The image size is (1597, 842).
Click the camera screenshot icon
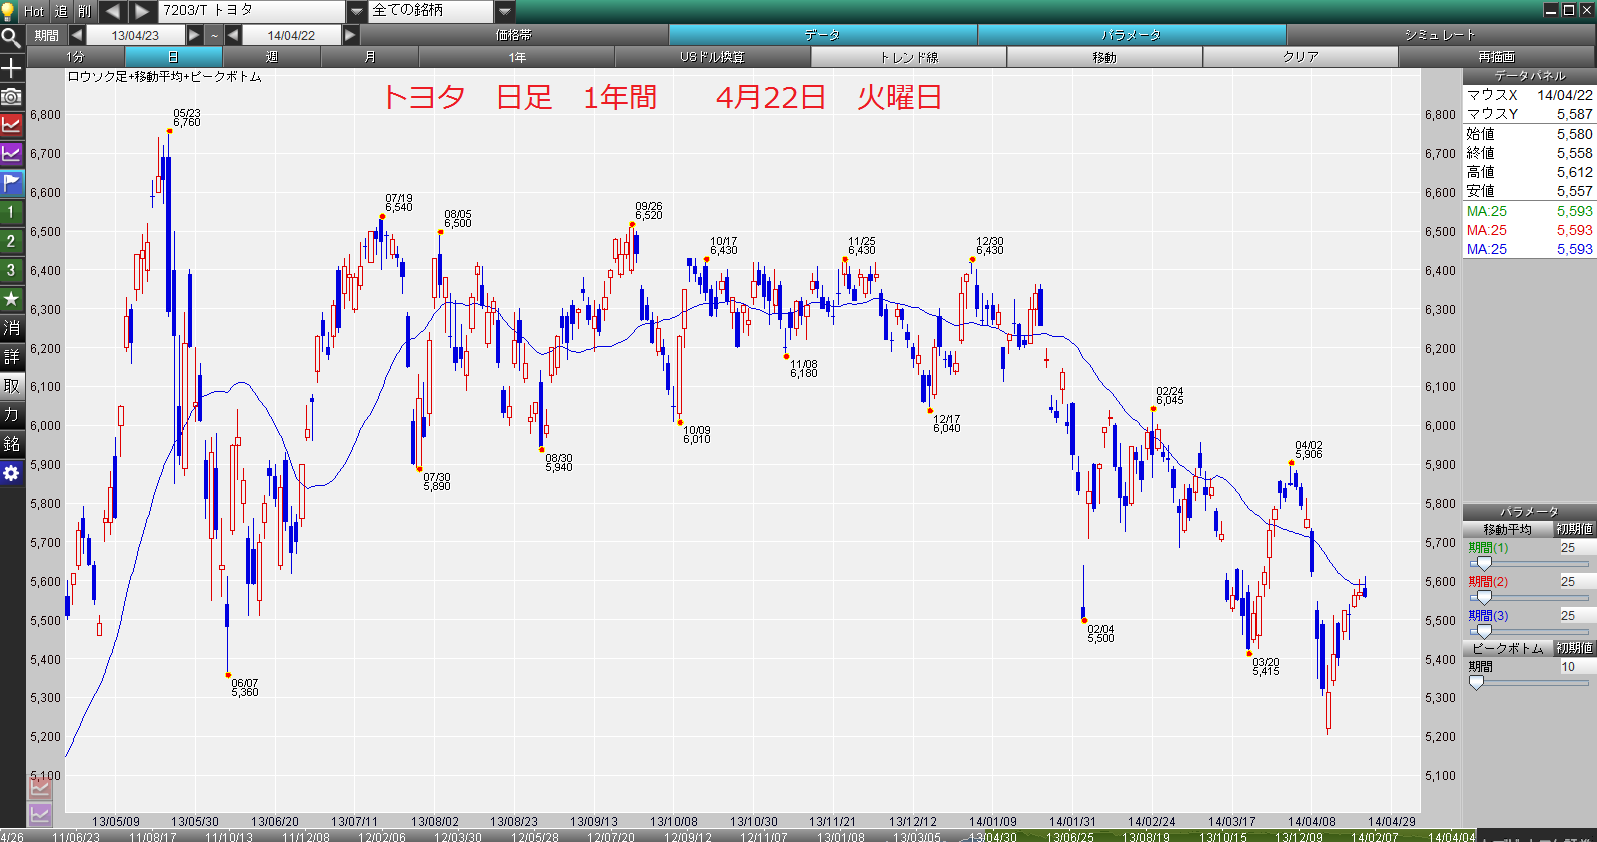click(11, 97)
